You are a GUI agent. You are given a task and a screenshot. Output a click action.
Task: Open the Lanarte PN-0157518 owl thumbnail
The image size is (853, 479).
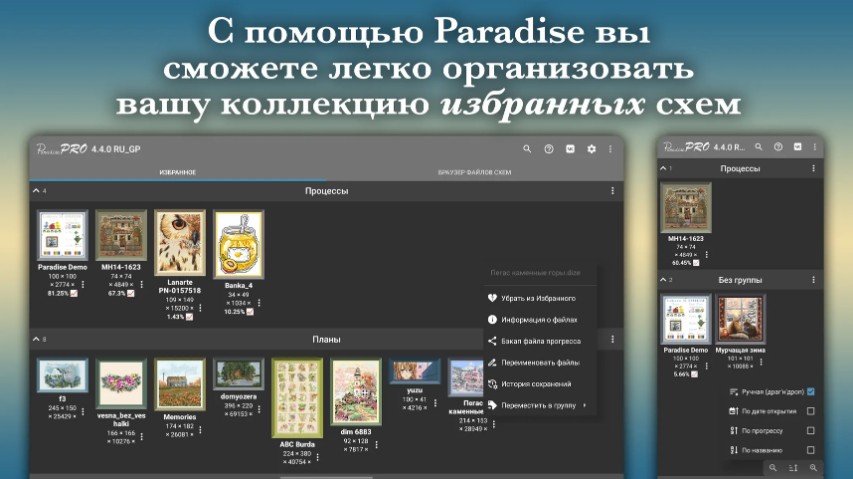pos(180,242)
